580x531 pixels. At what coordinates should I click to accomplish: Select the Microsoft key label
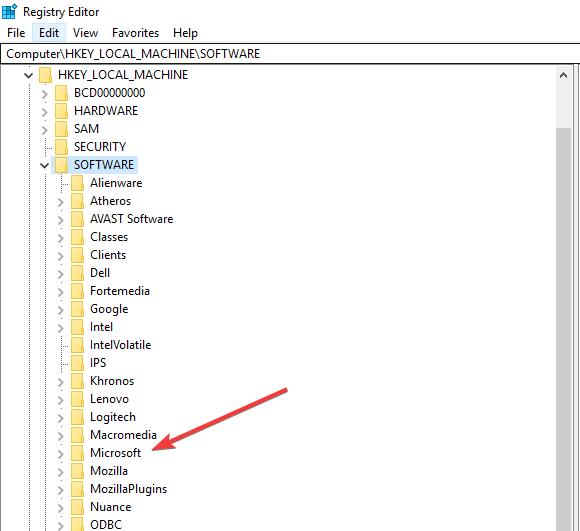point(115,453)
